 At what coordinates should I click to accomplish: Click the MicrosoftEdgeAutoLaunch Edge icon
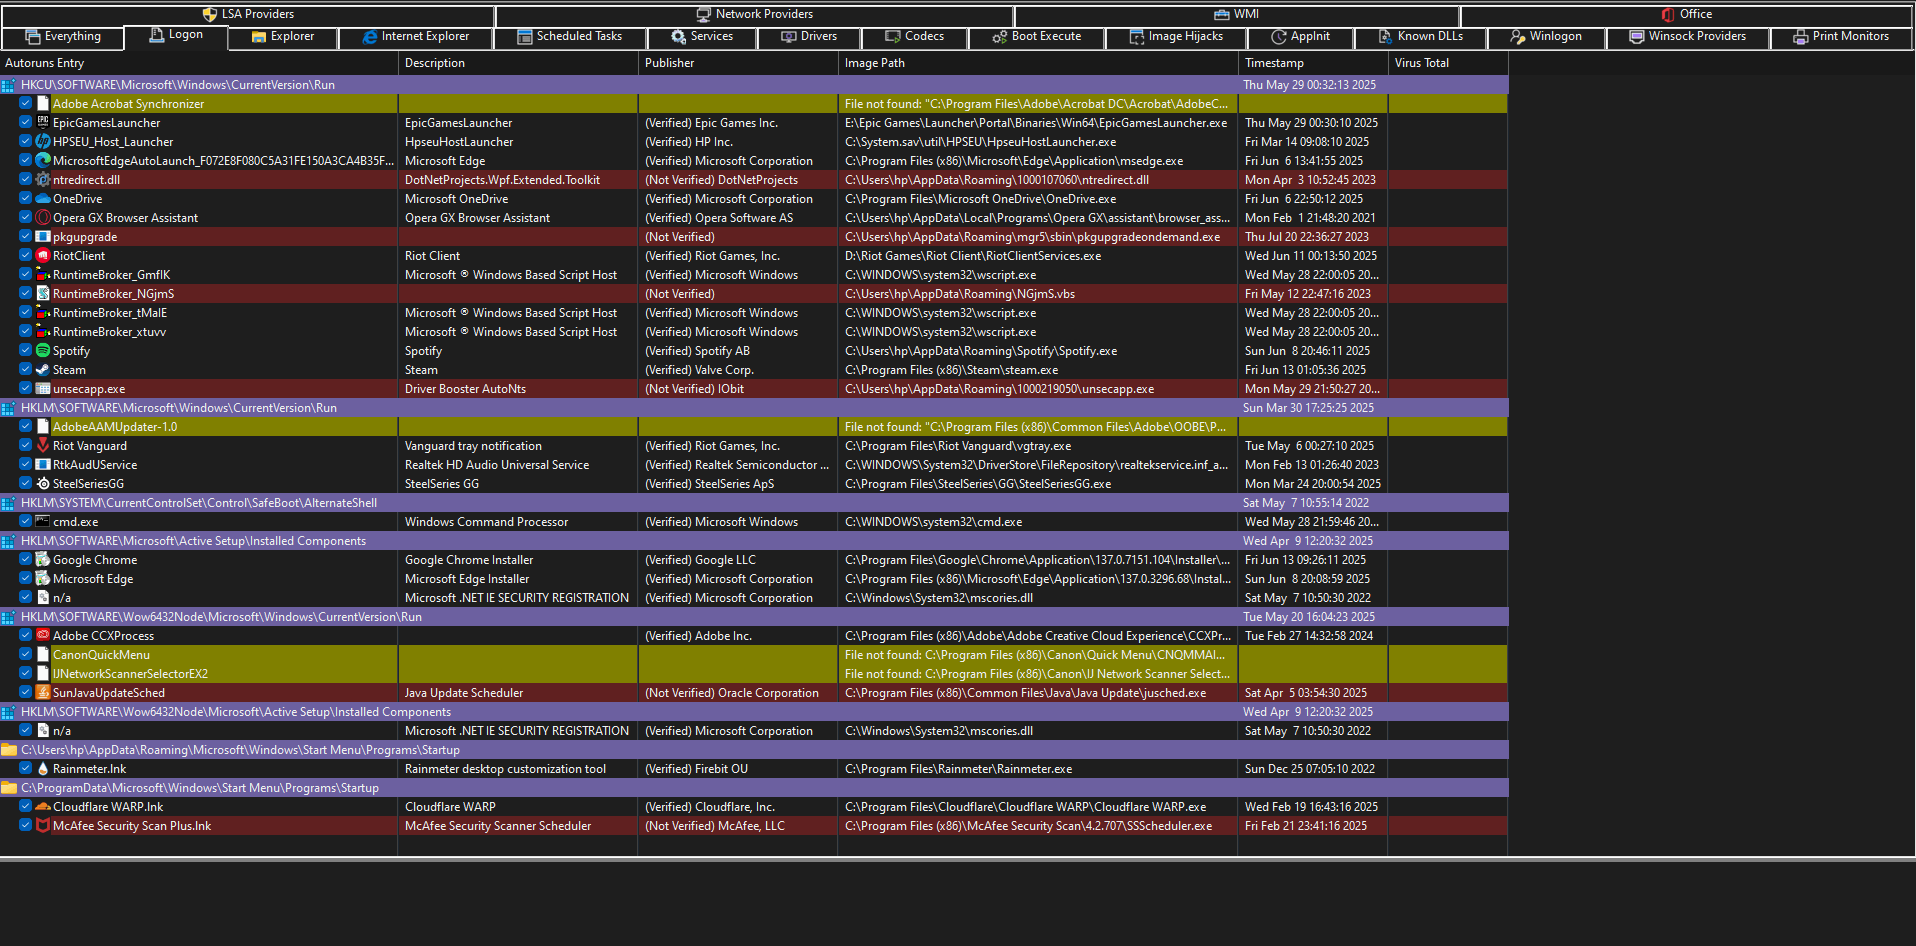tap(43, 161)
